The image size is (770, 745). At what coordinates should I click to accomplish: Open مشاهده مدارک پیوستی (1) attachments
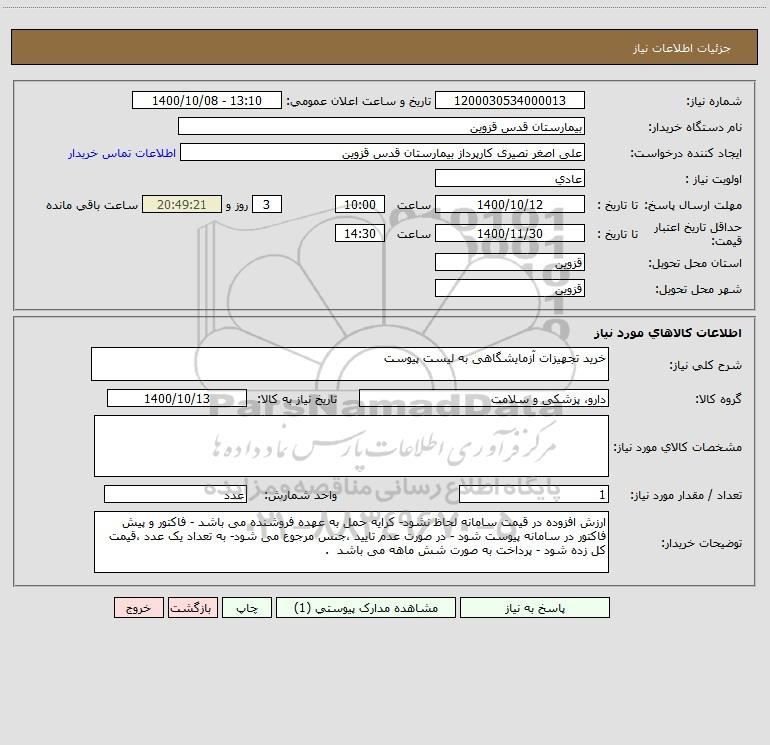(x=366, y=607)
